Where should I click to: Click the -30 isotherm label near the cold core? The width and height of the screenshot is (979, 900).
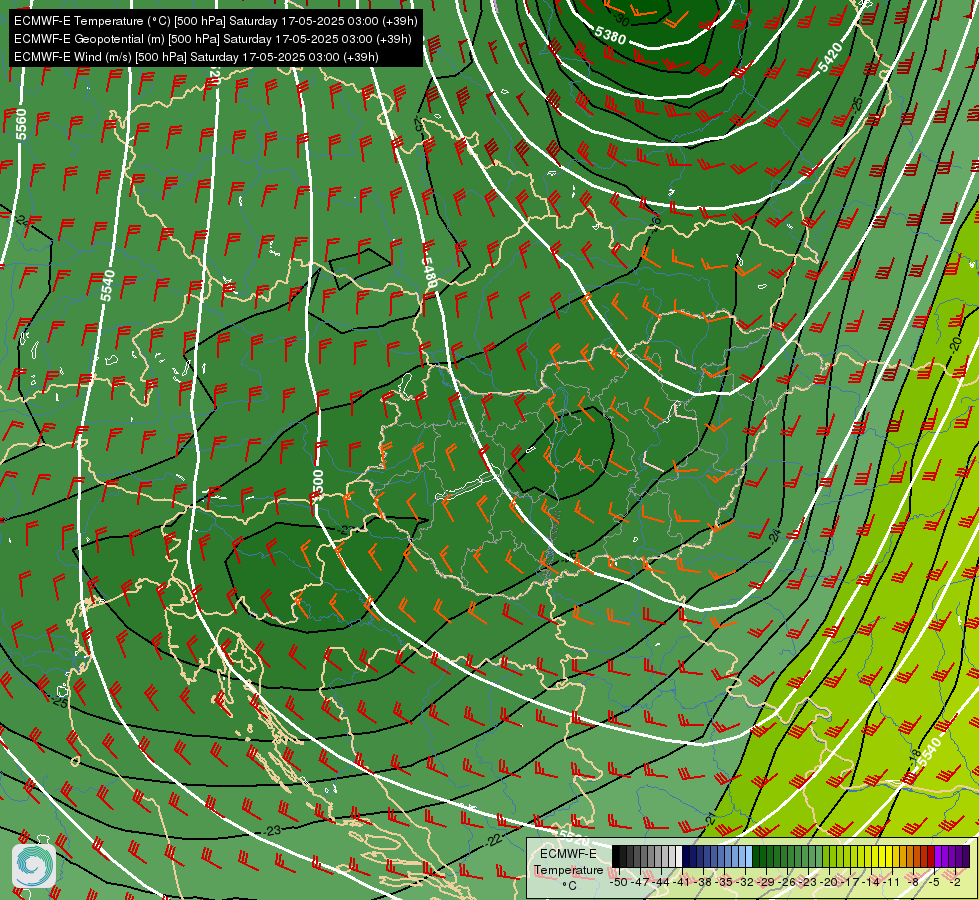tap(621, 20)
